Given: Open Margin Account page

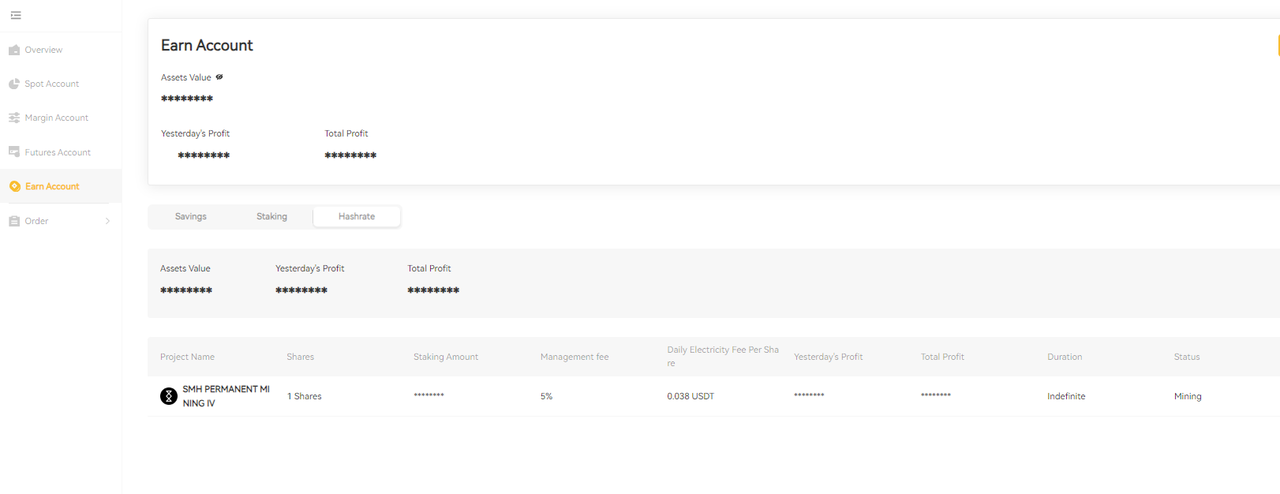Looking at the screenshot, I should (57, 118).
